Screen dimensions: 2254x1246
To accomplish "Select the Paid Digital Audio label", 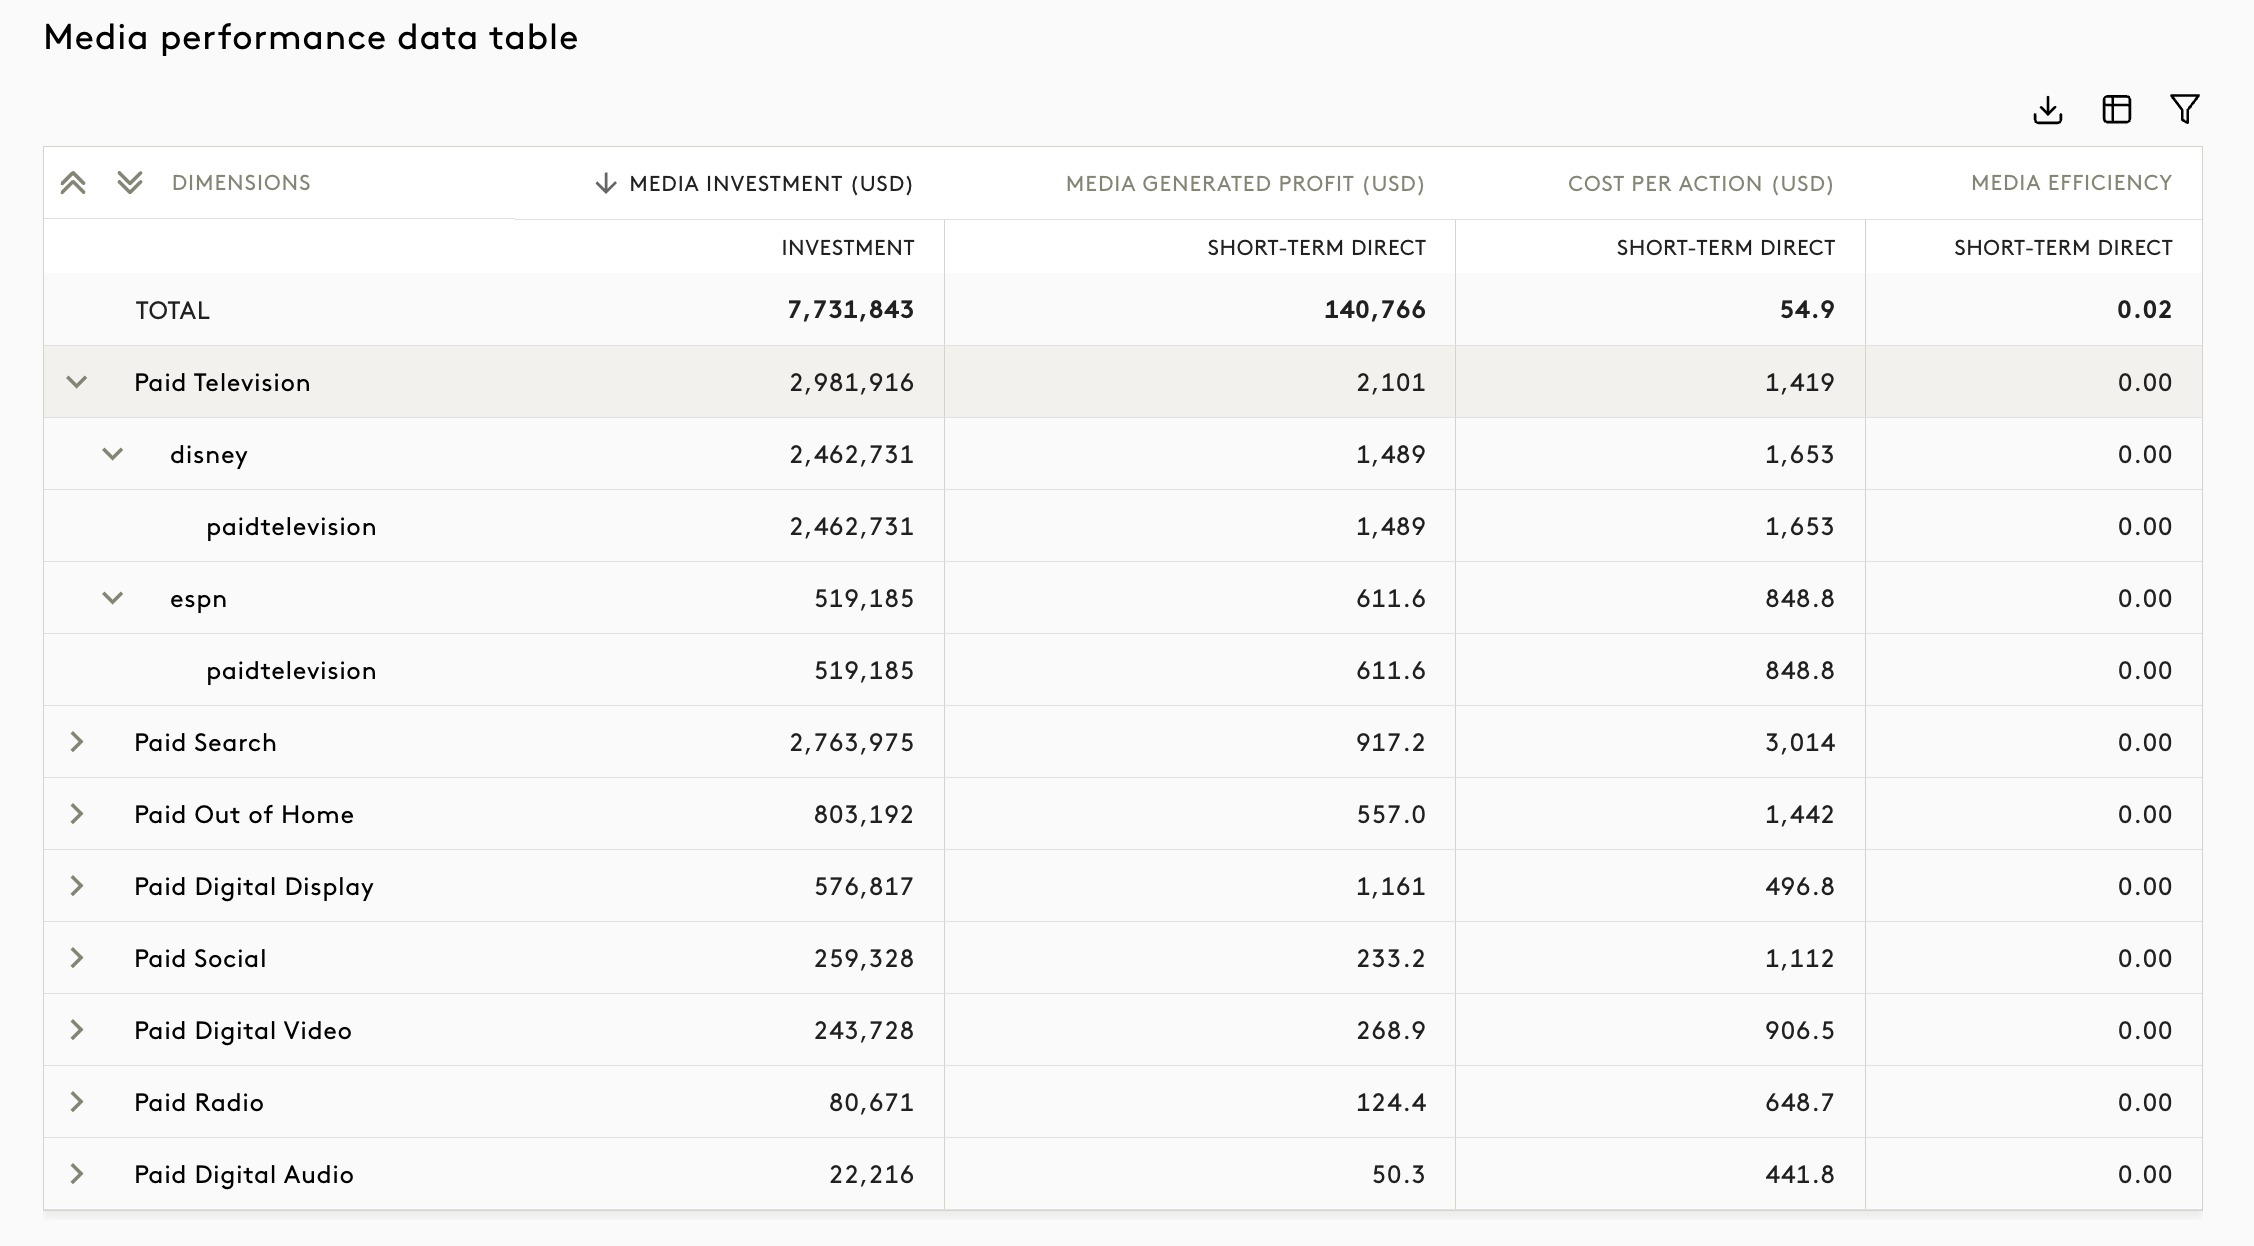I will click(244, 1174).
